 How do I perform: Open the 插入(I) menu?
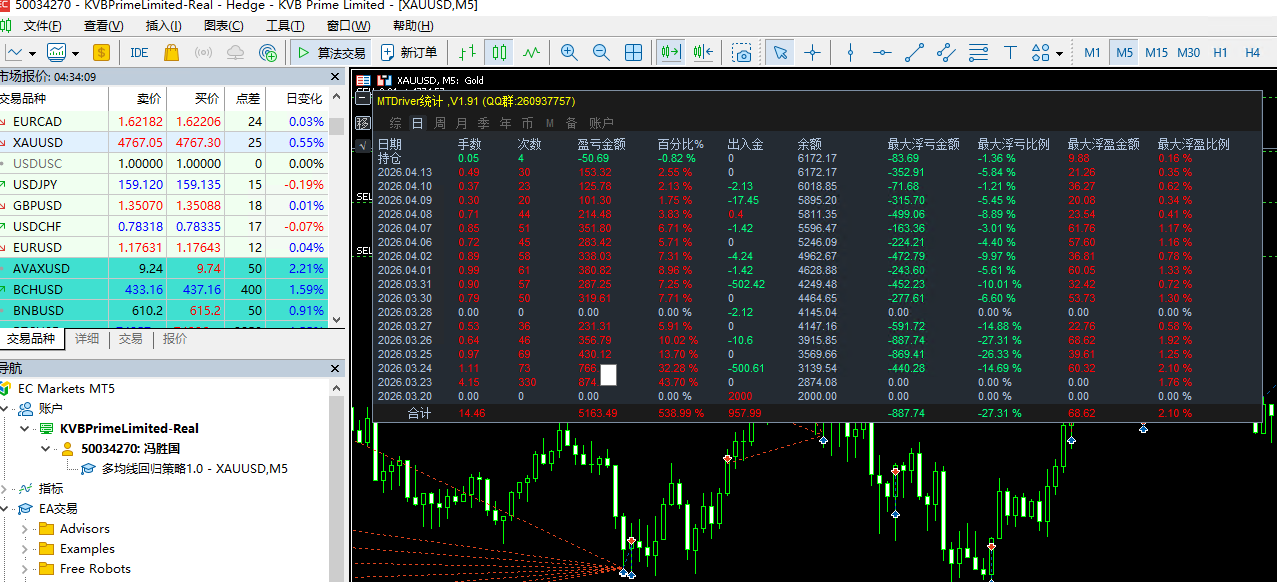coord(164,26)
